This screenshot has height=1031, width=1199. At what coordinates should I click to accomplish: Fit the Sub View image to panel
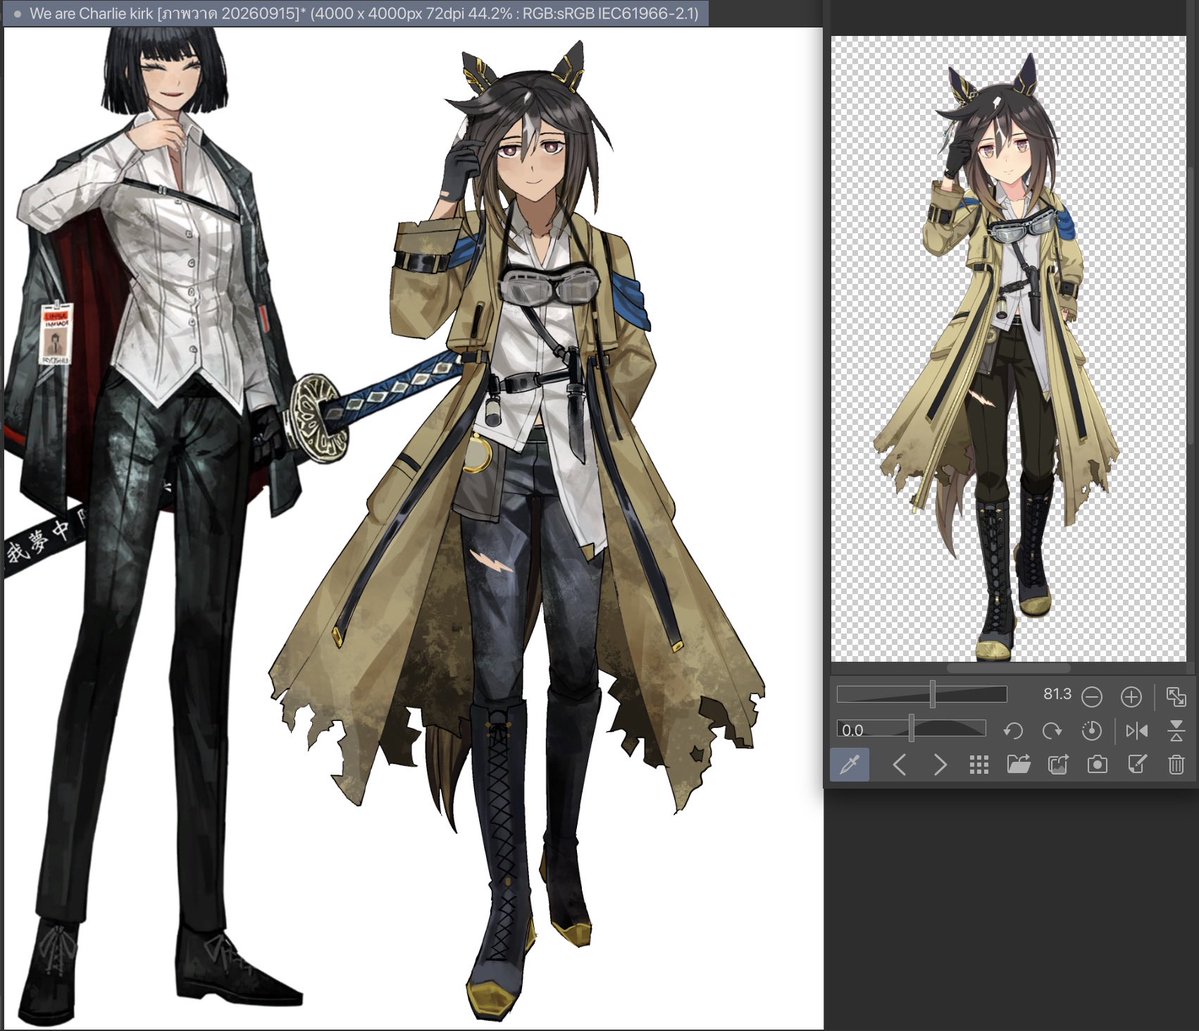pos(1176,696)
